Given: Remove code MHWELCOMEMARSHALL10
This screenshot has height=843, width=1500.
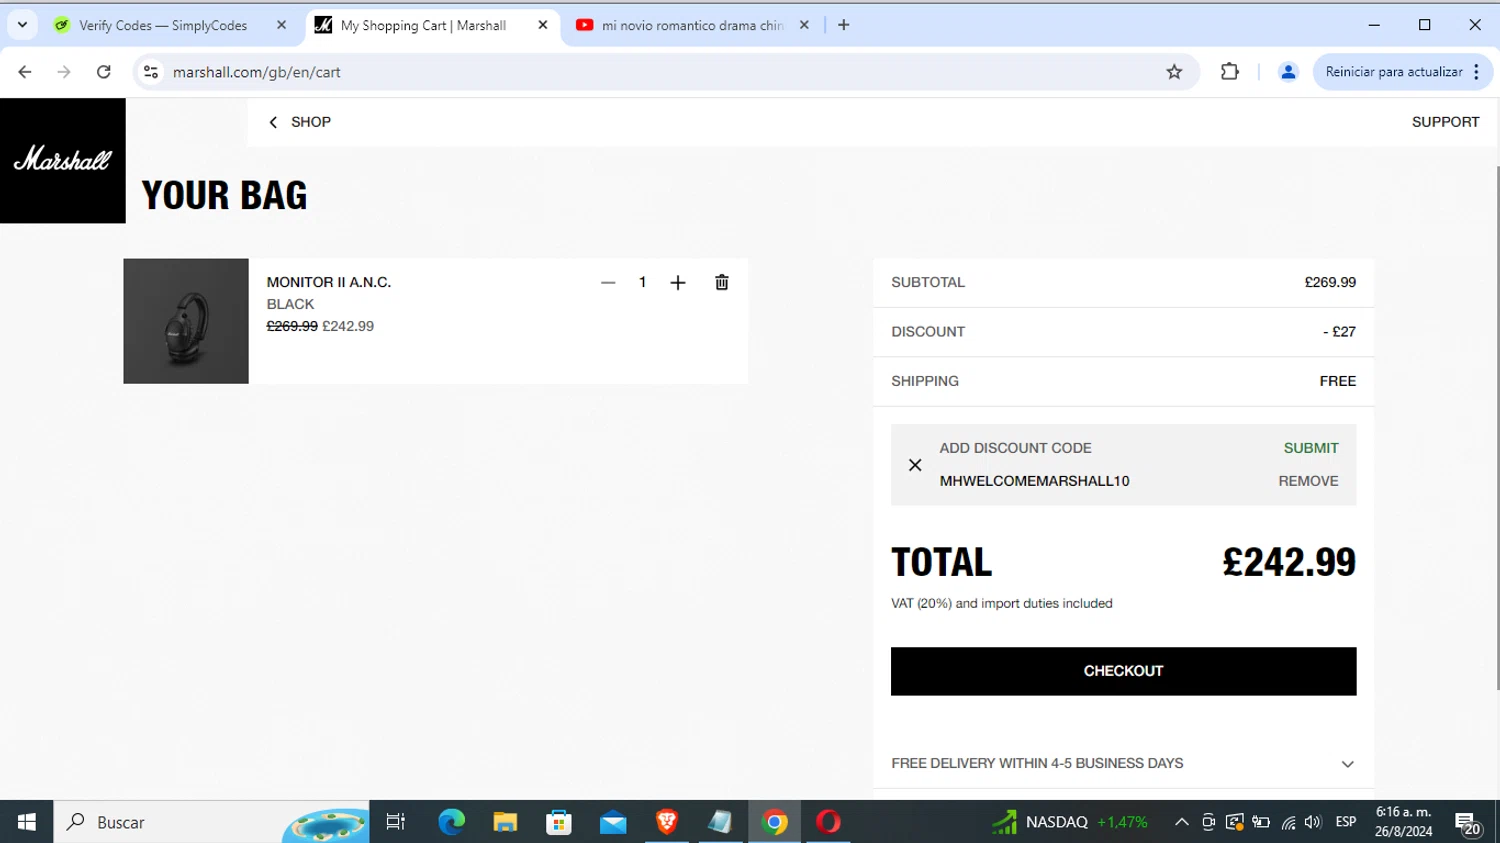Looking at the screenshot, I should 1308,481.
